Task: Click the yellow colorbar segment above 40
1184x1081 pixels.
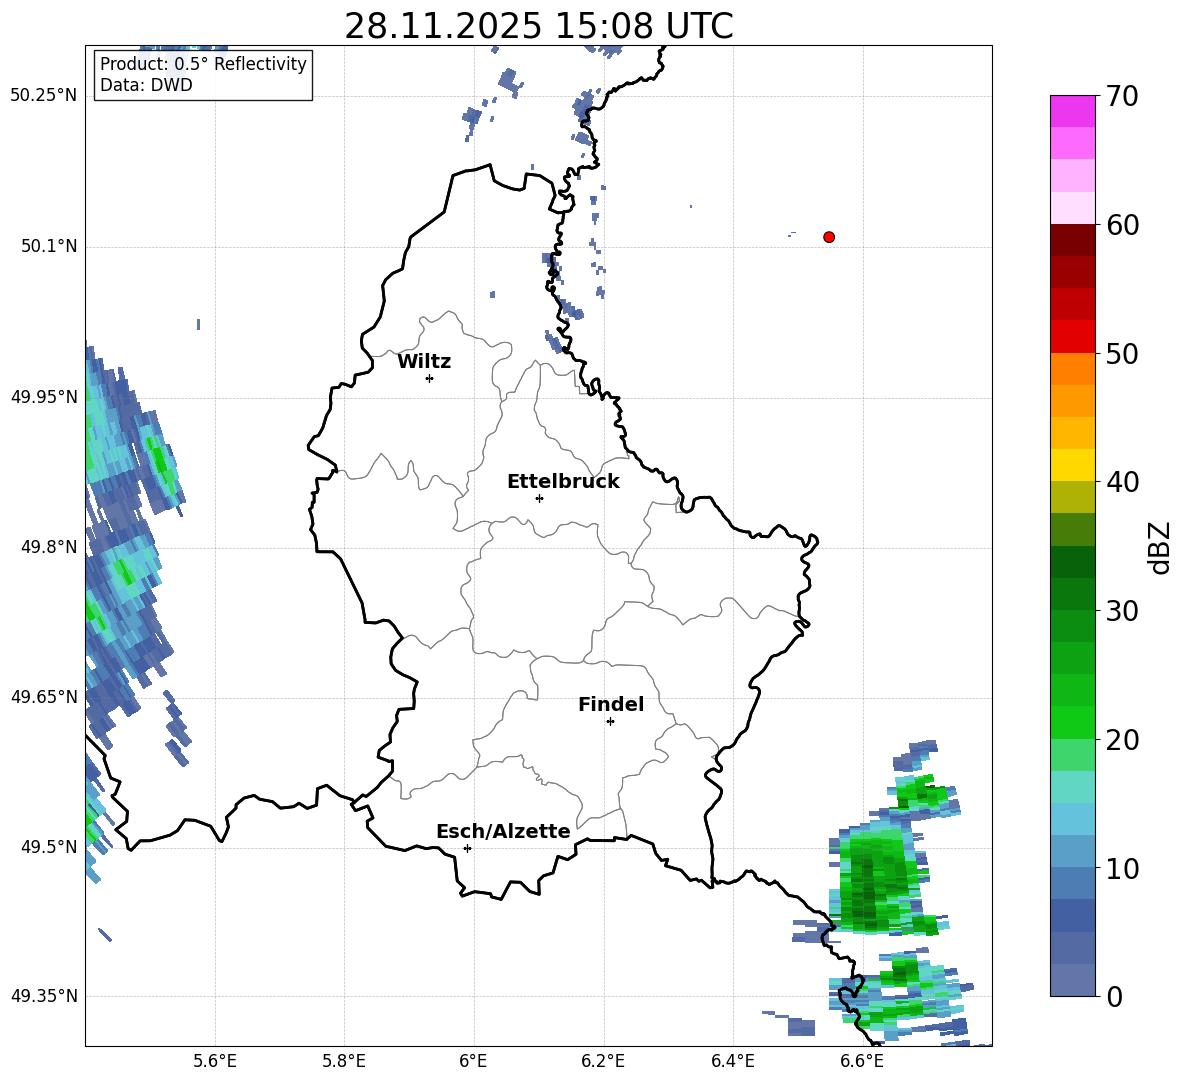Action: point(1072,466)
